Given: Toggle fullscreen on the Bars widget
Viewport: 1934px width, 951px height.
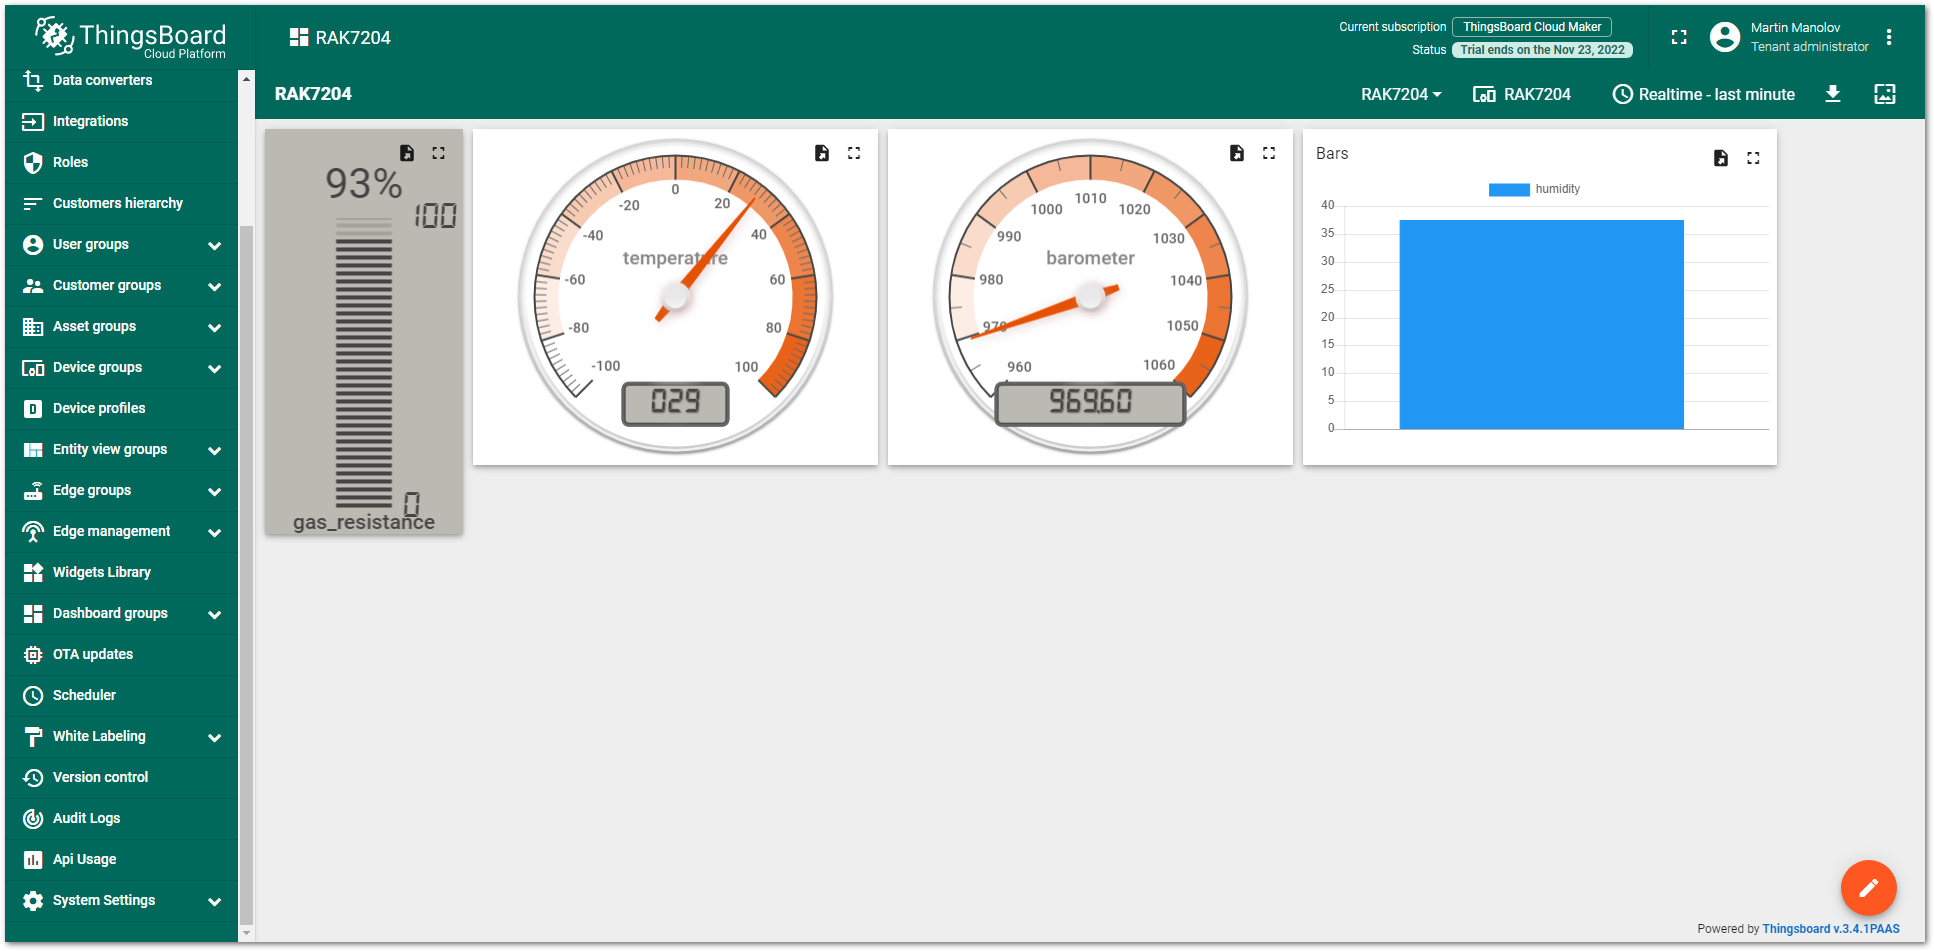Looking at the screenshot, I should 1753,158.
